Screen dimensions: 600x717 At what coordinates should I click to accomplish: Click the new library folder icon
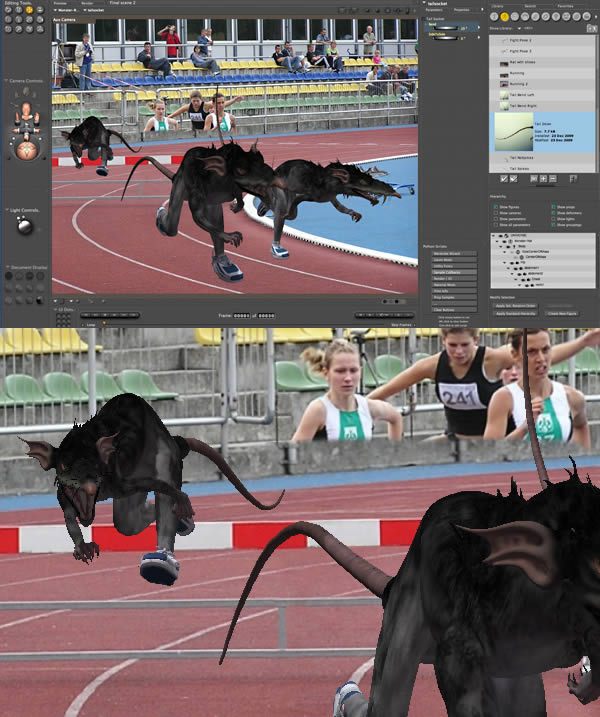[591, 28]
